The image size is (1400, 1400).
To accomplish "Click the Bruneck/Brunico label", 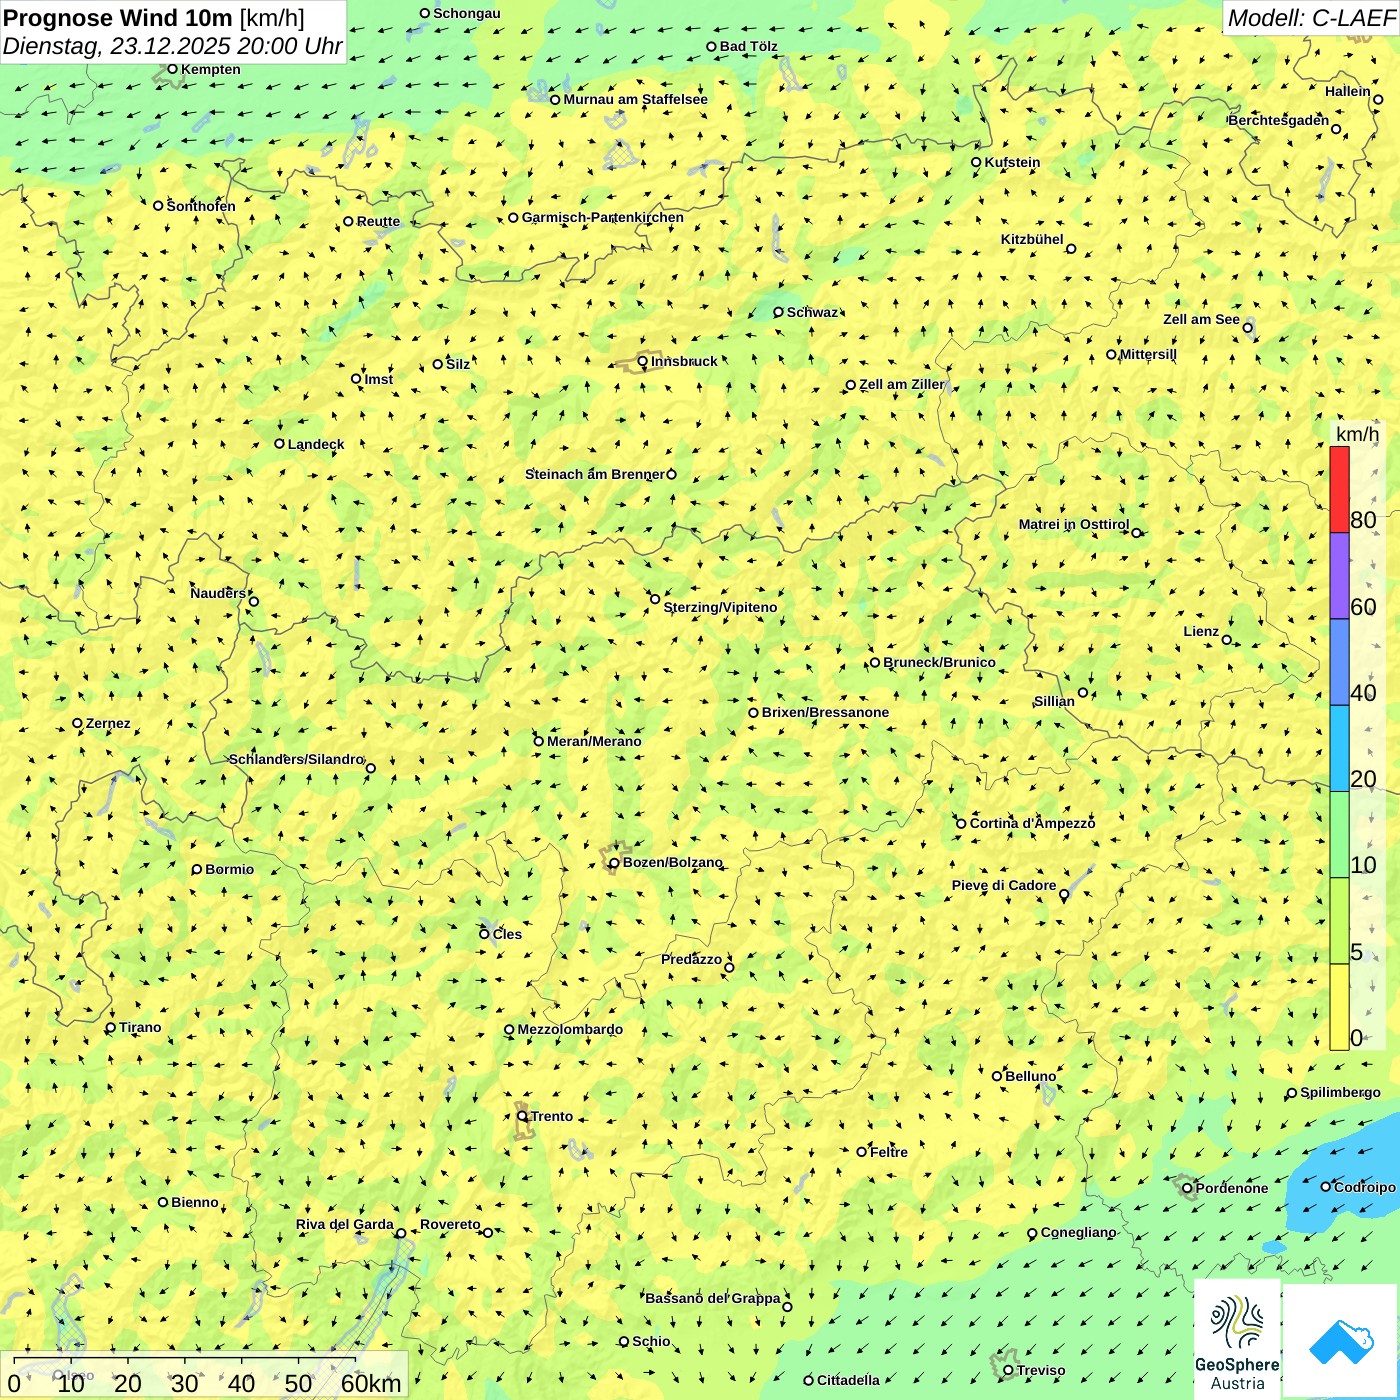I will [939, 662].
